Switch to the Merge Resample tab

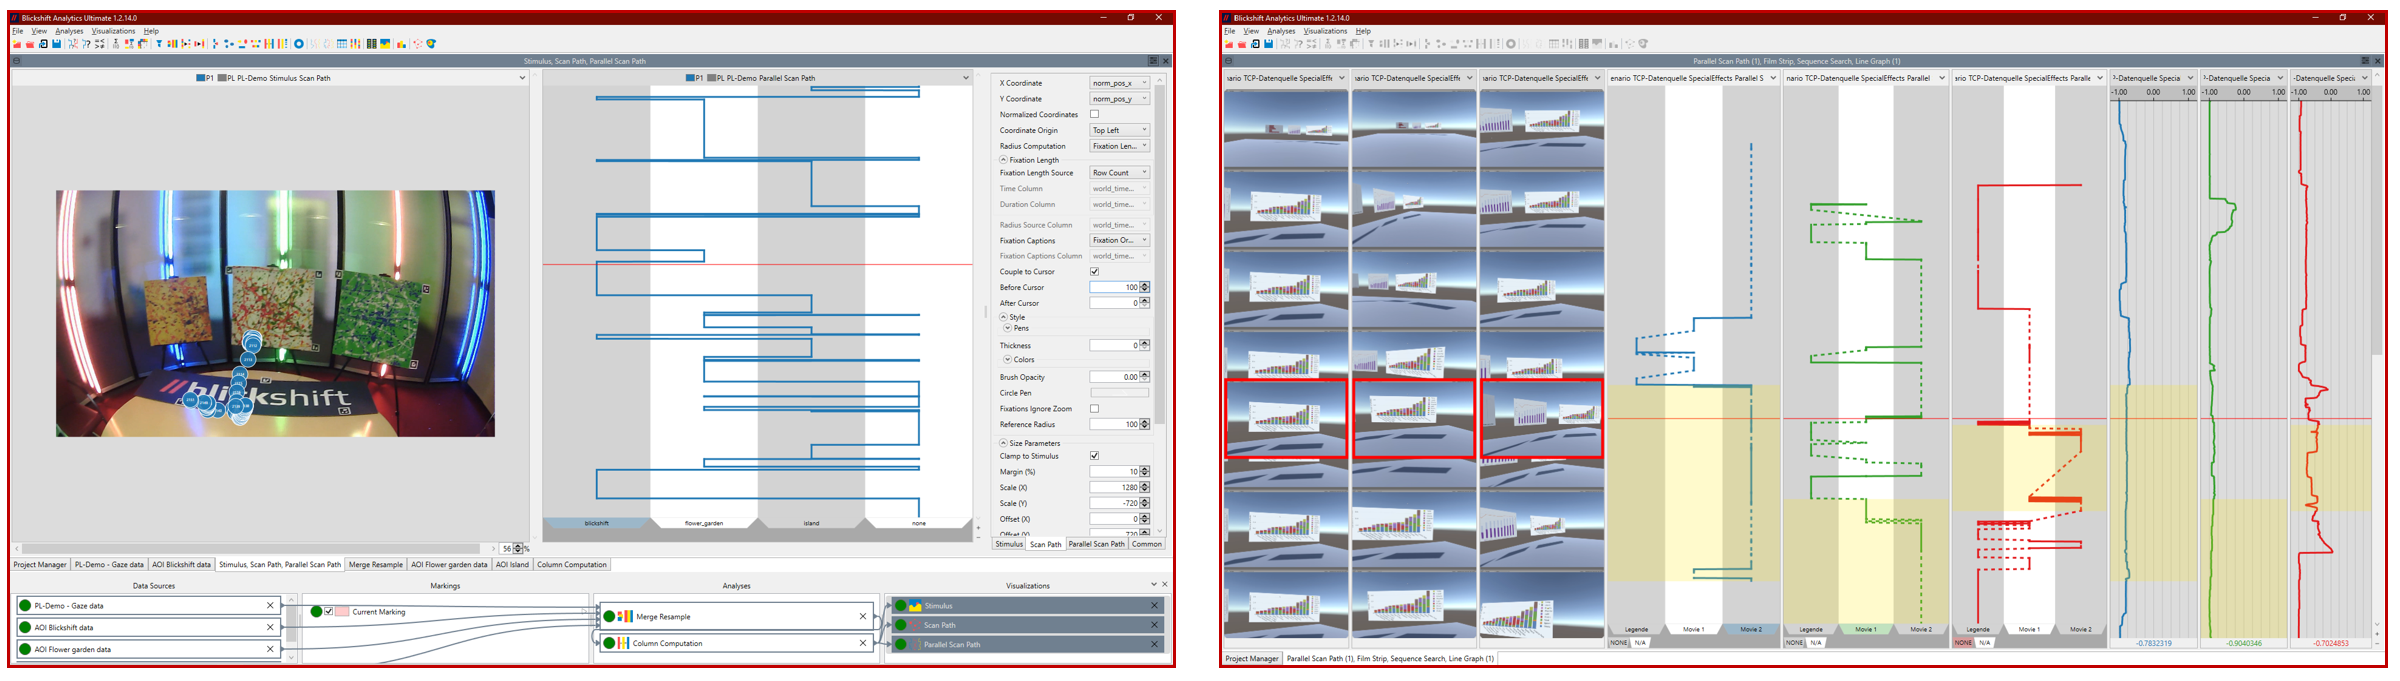[x=375, y=564]
